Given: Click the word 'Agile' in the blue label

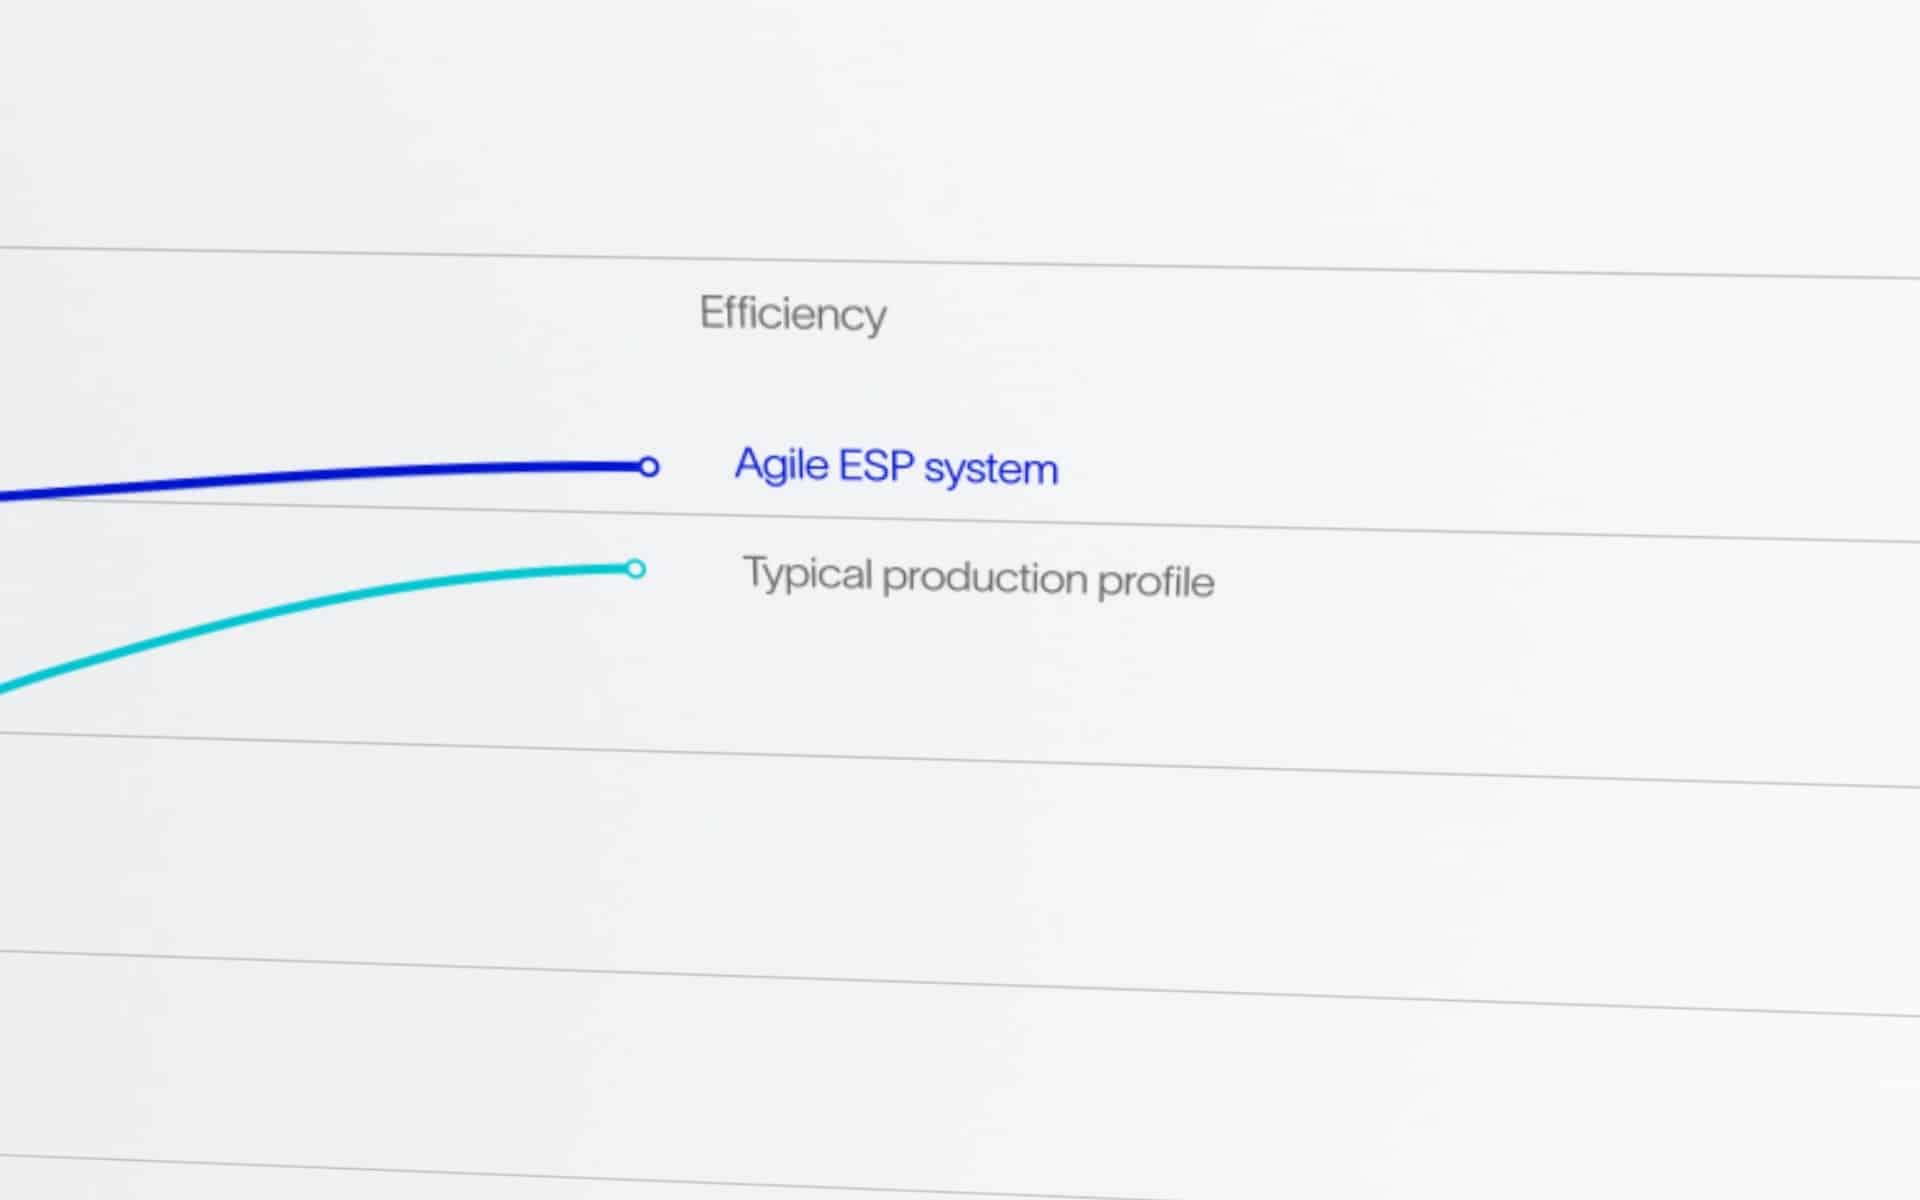Looking at the screenshot, I should (781, 465).
